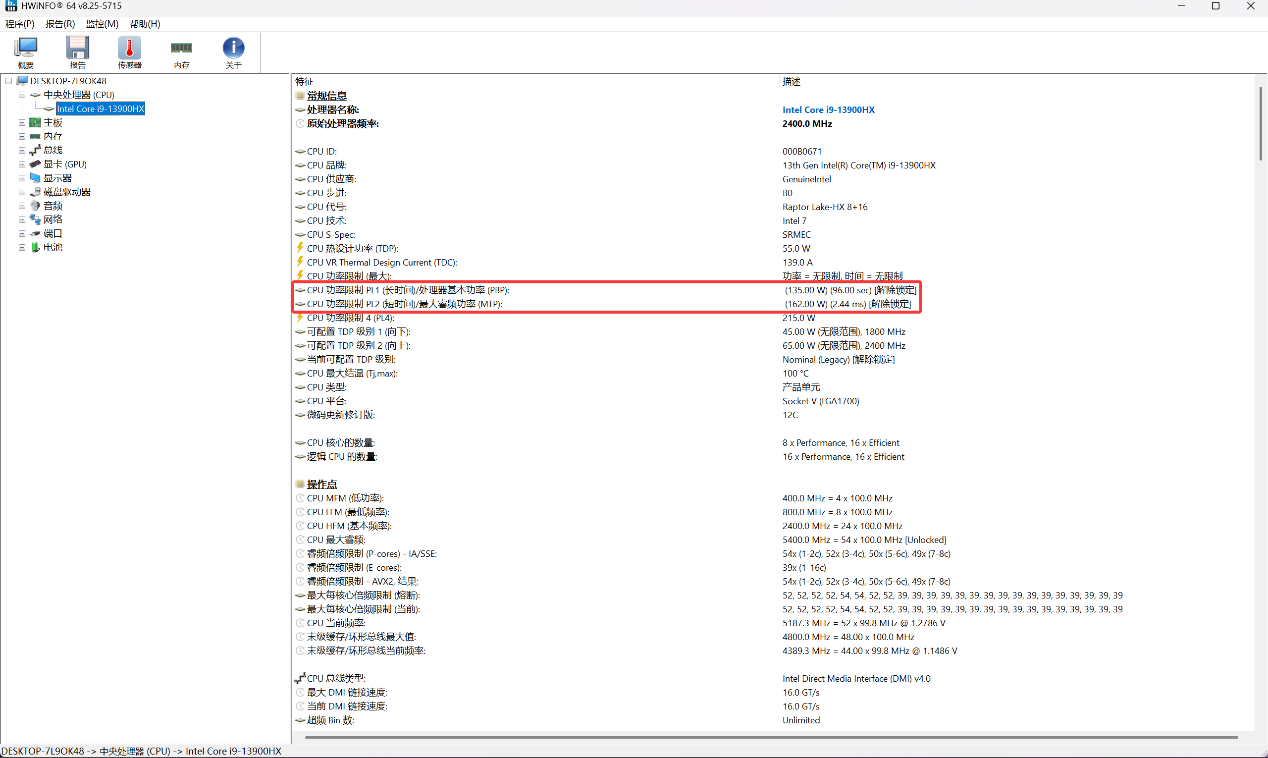Open the 帮助(H) menu
1268x758 pixels.
tap(145, 23)
